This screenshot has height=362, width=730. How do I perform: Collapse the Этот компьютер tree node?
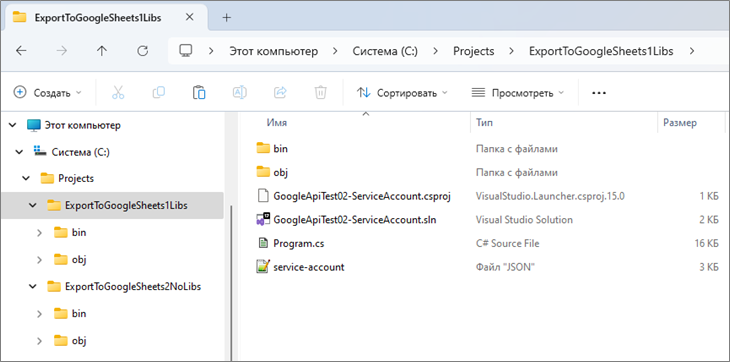click(13, 125)
